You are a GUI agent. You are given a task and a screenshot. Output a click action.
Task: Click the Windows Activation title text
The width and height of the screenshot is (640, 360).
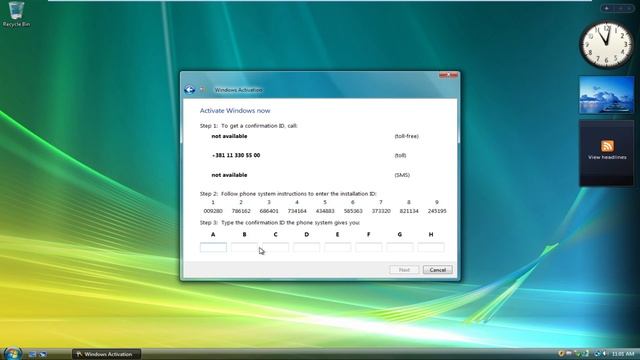(x=239, y=90)
